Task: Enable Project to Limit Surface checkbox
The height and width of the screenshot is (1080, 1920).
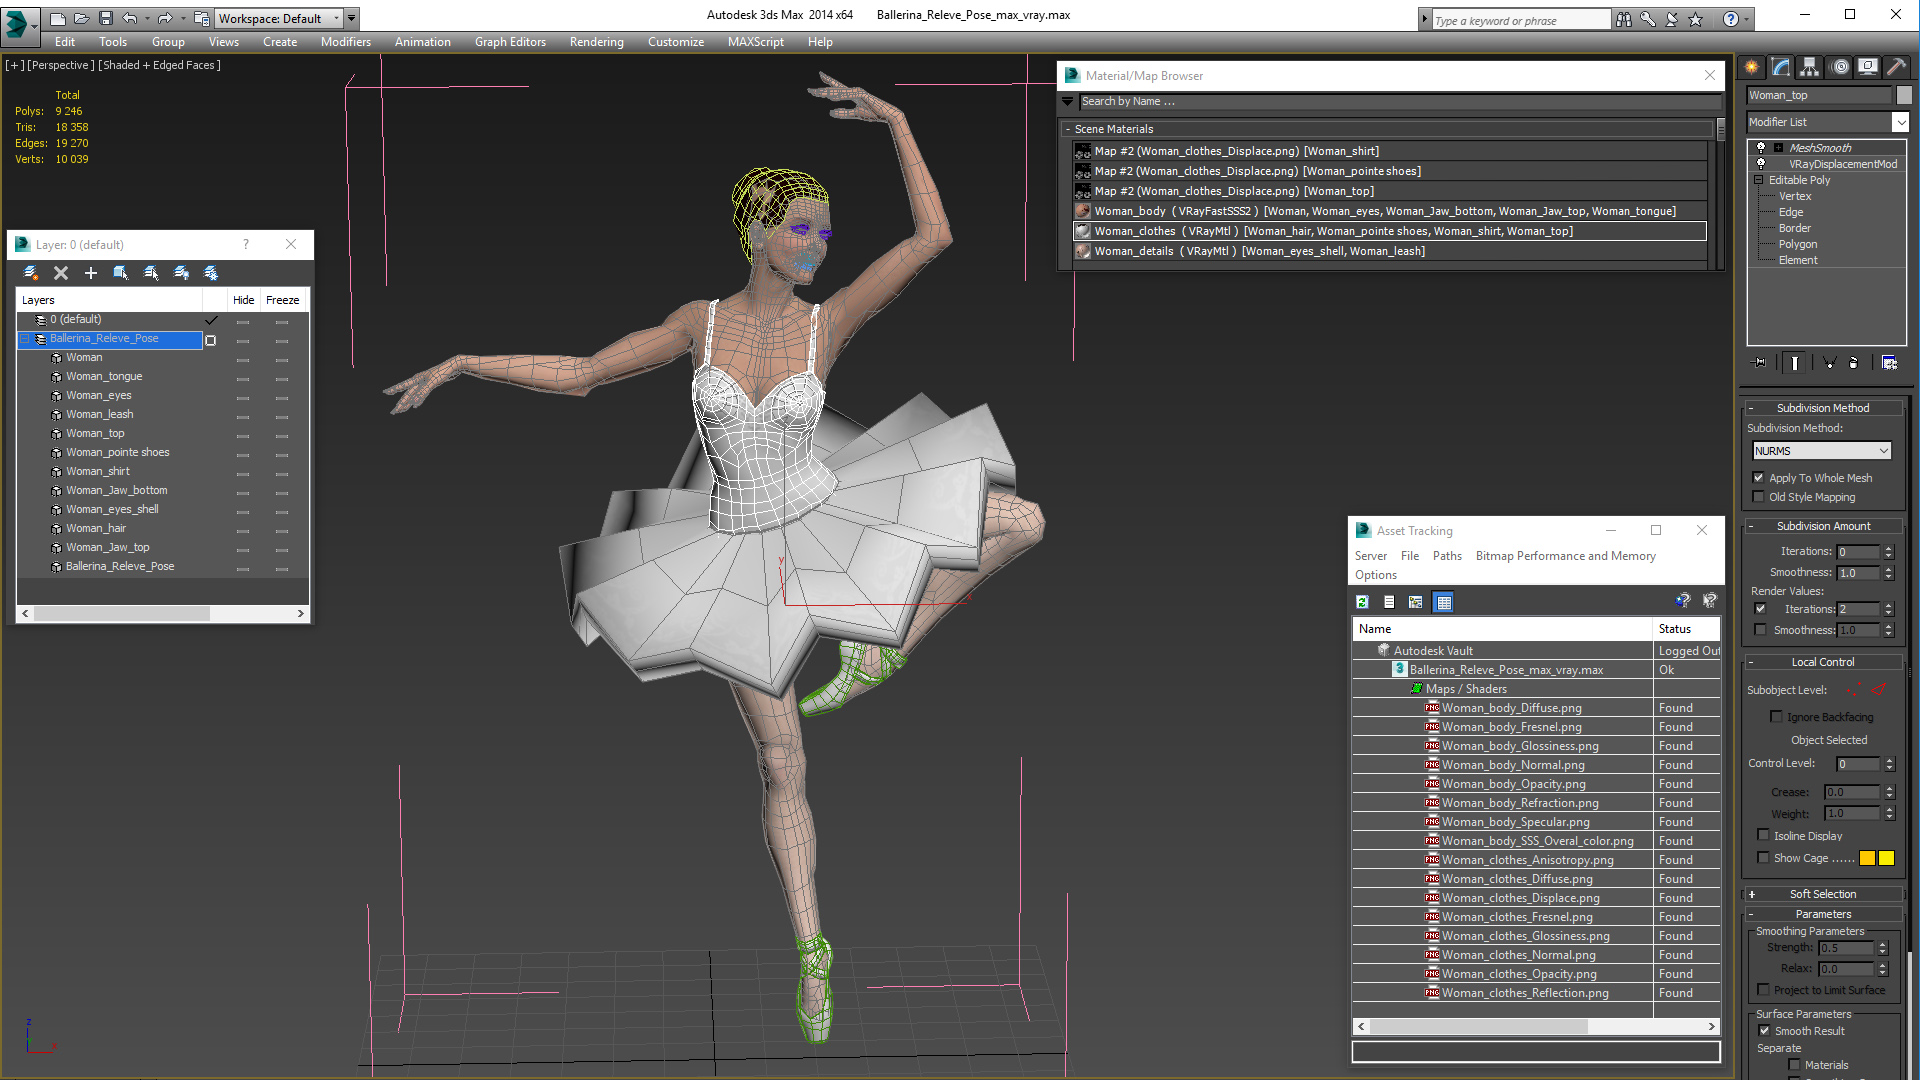Action: pos(1764,990)
